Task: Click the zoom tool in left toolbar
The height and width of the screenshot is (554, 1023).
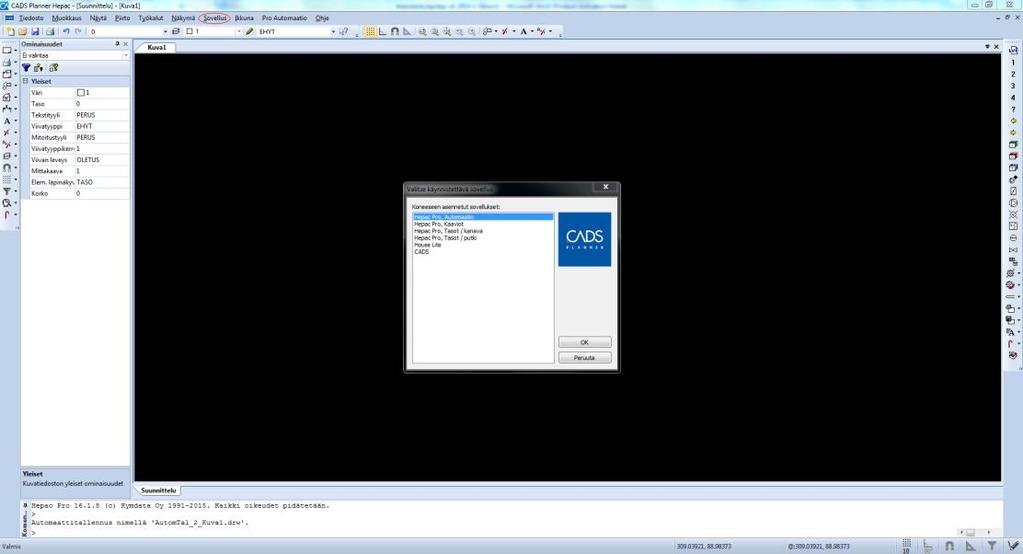Action: point(7,203)
